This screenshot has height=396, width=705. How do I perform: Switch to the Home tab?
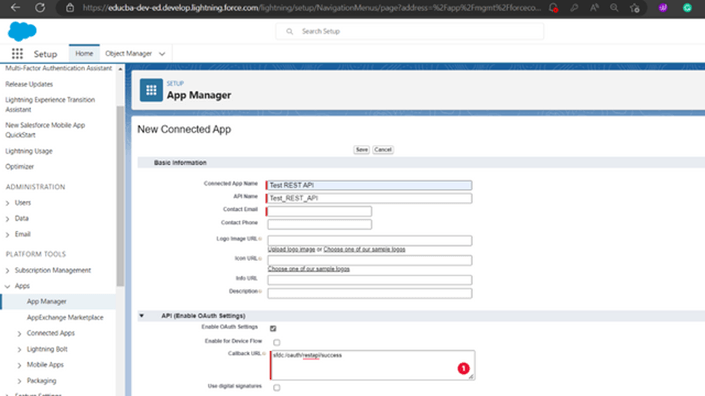point(84,53)
